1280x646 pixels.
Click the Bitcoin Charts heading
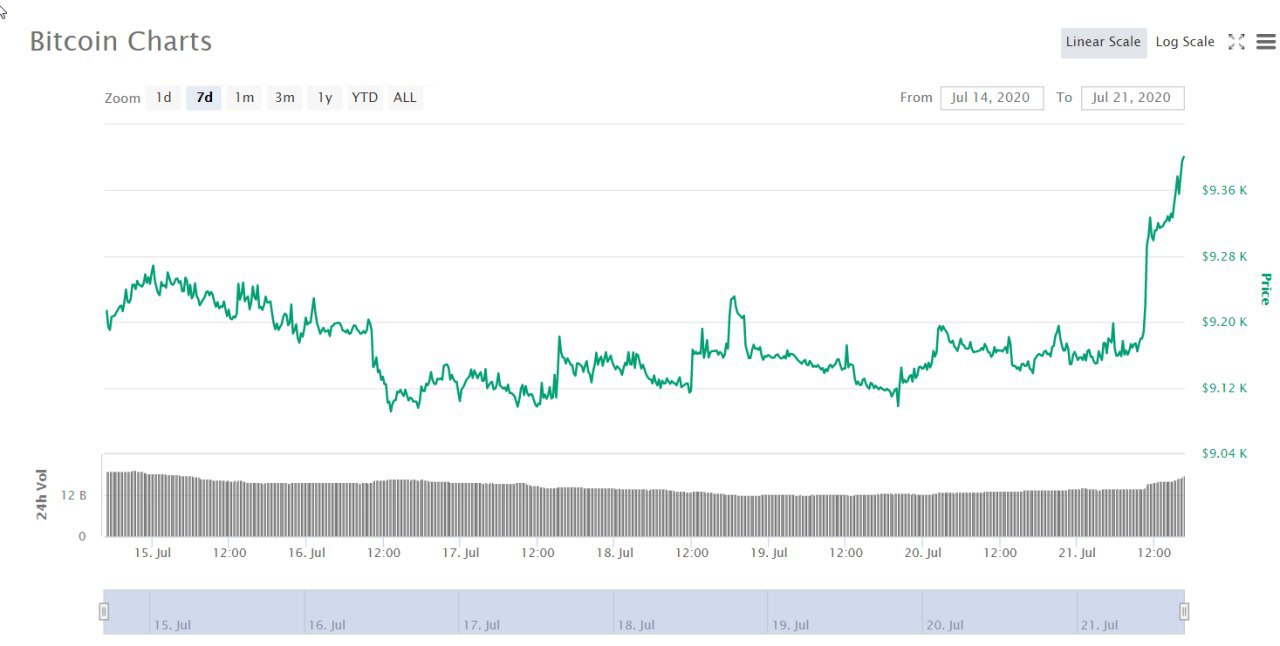pyautogui.click(x=121, y=42)
